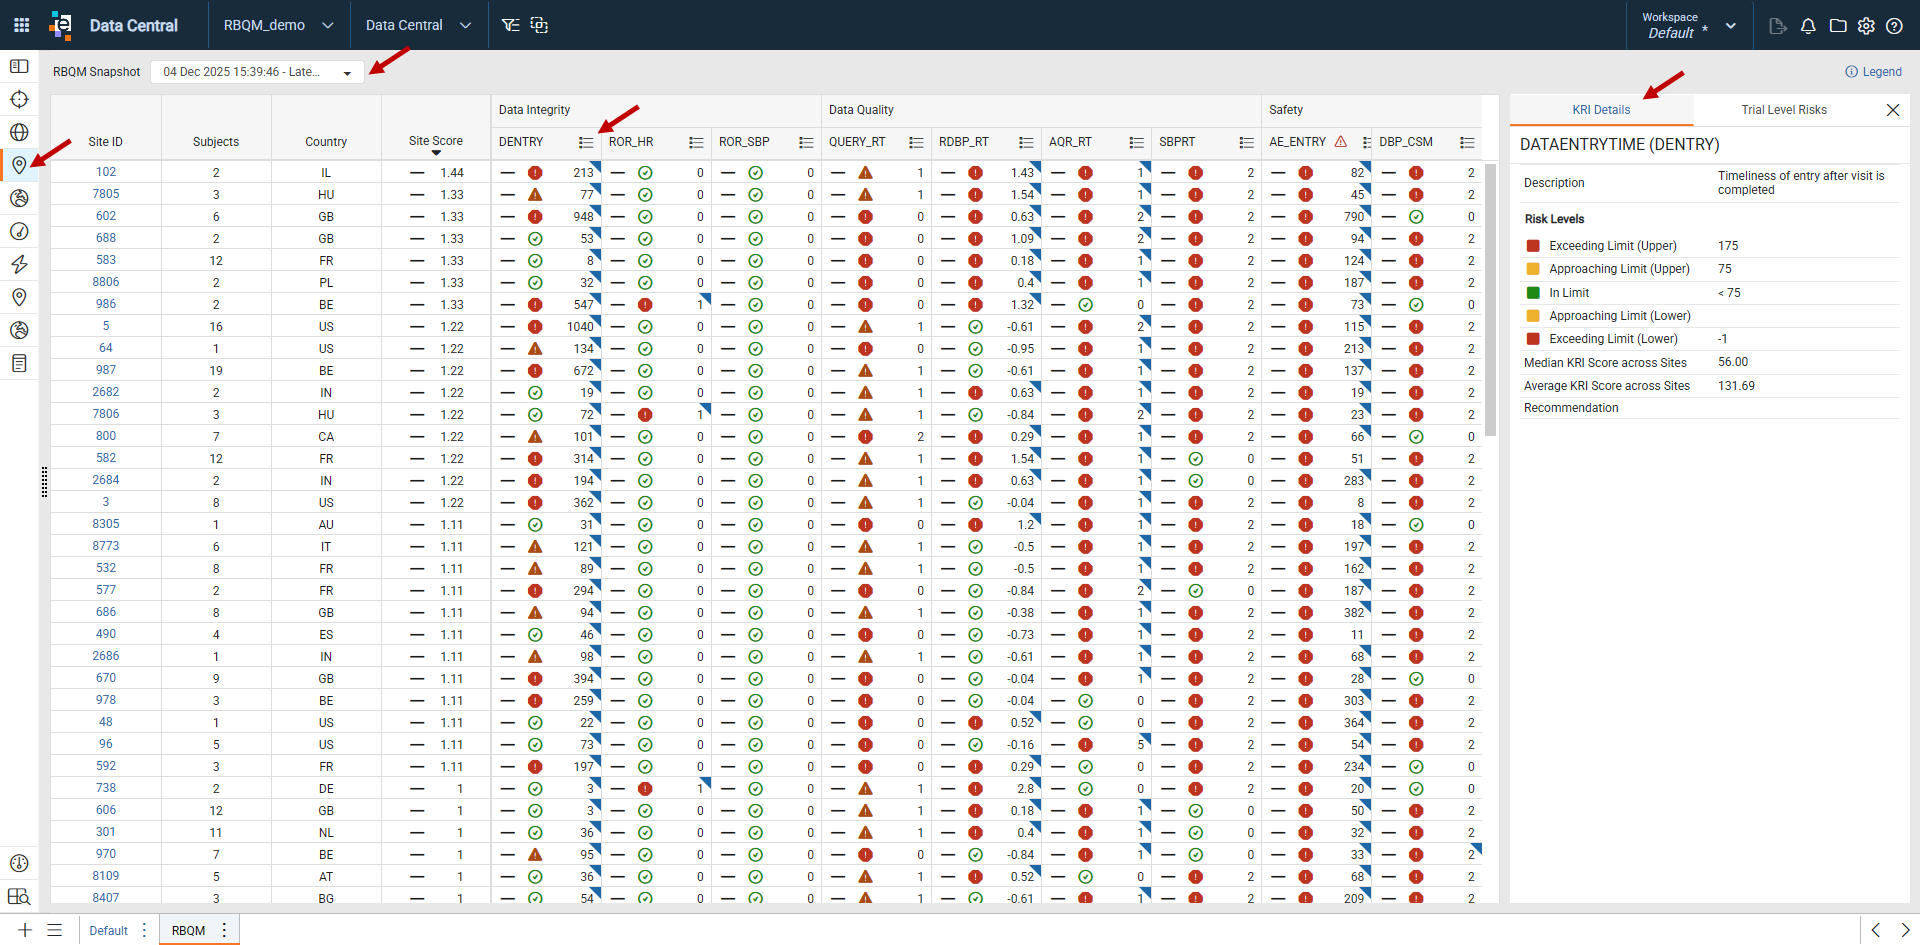1920x945 pixels.
Task: Open ROR_HR column menu icon
Action: pos(696,143)
